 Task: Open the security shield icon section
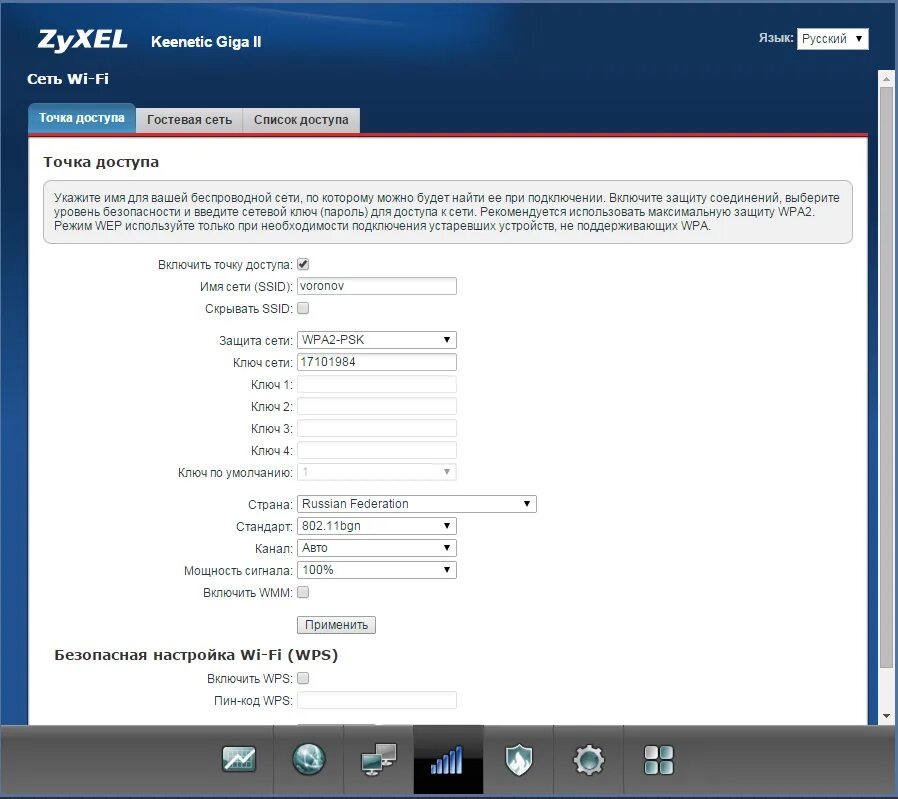518,761
